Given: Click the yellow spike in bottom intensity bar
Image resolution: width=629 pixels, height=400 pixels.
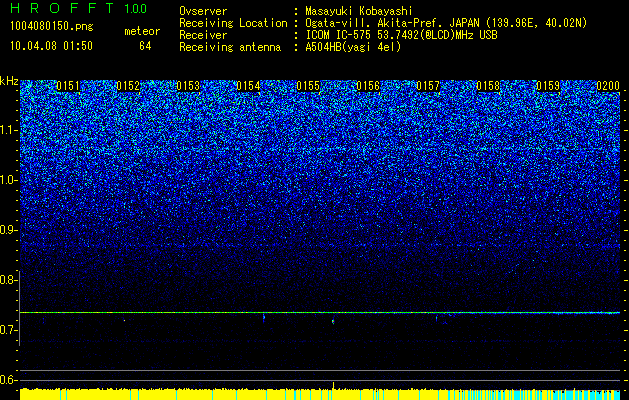Looking at the screenshot, I should [333, 386].
